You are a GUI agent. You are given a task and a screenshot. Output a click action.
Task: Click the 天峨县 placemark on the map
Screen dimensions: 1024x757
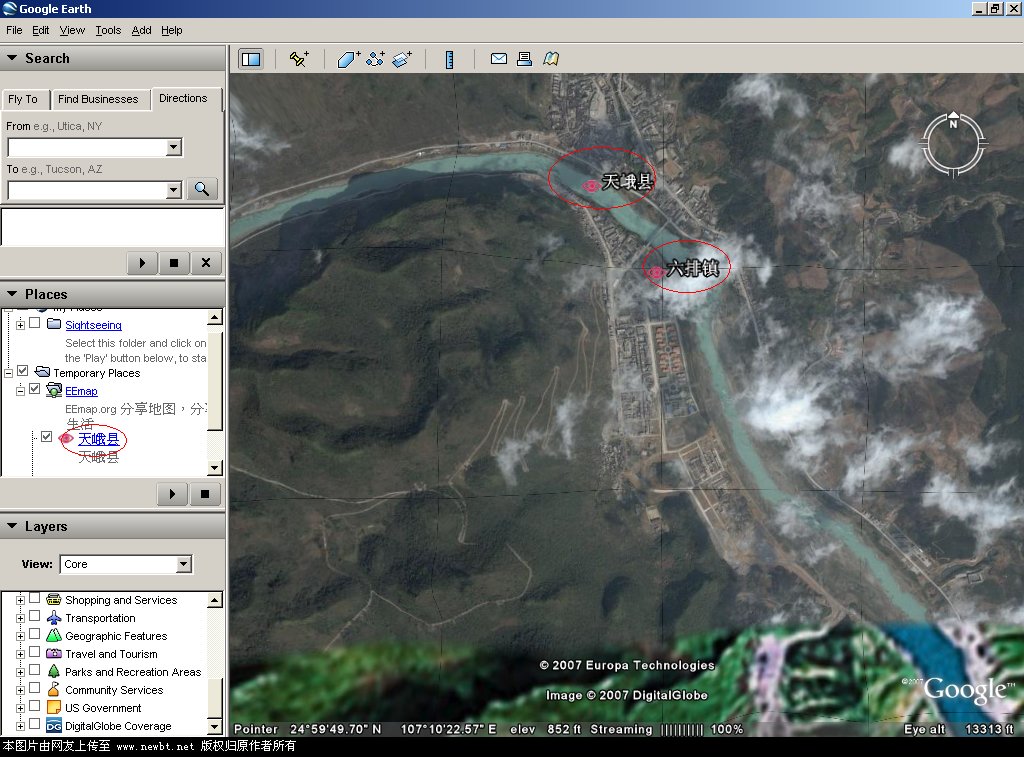click(592, 186)
